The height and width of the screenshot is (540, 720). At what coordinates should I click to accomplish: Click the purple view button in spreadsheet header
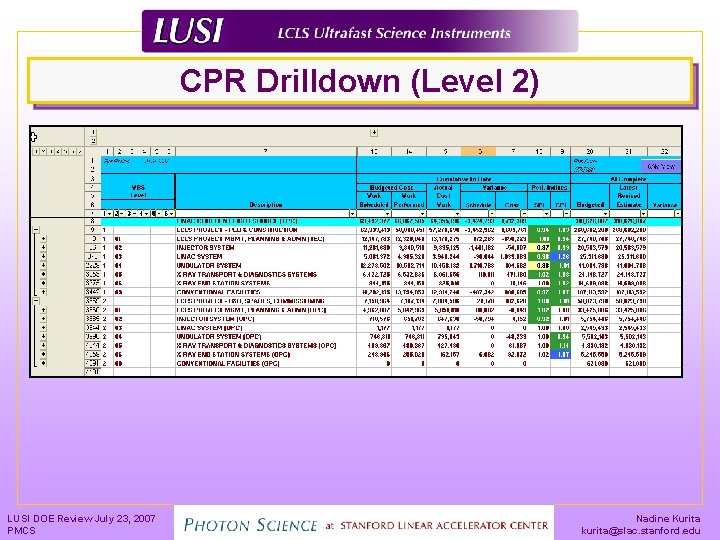pyautogui.click(x=661, y=166)
